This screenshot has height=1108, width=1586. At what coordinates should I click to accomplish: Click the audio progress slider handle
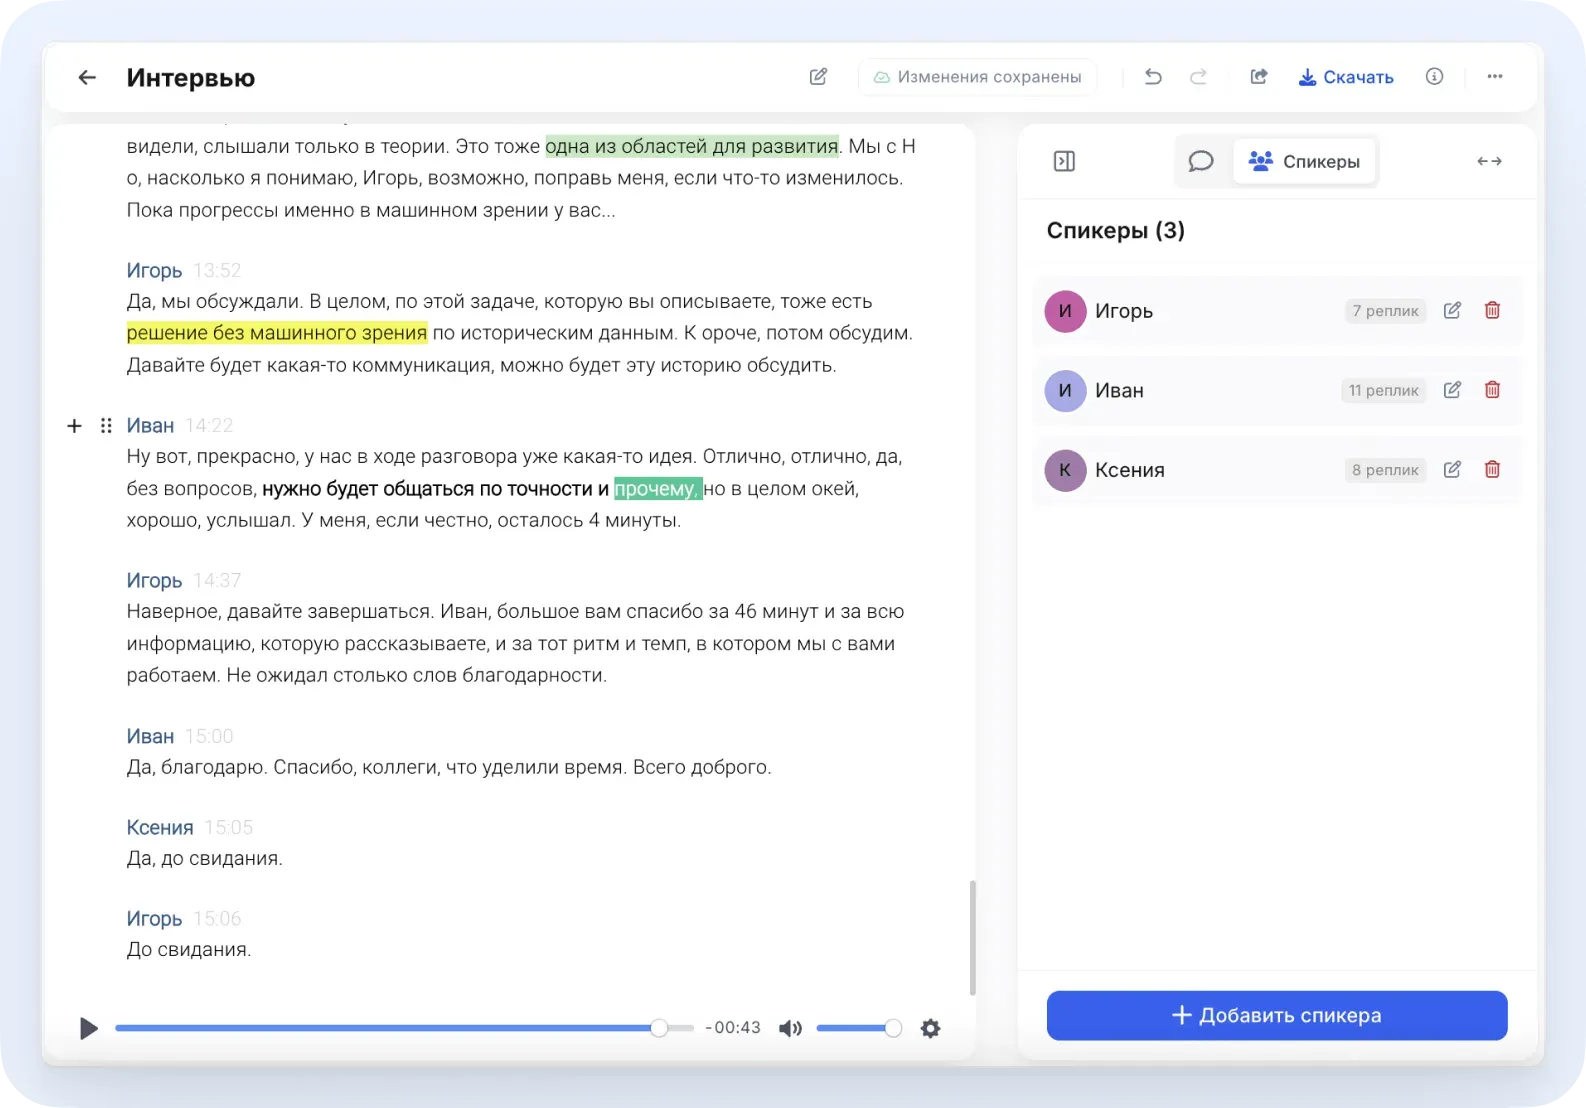(659, 1028)
